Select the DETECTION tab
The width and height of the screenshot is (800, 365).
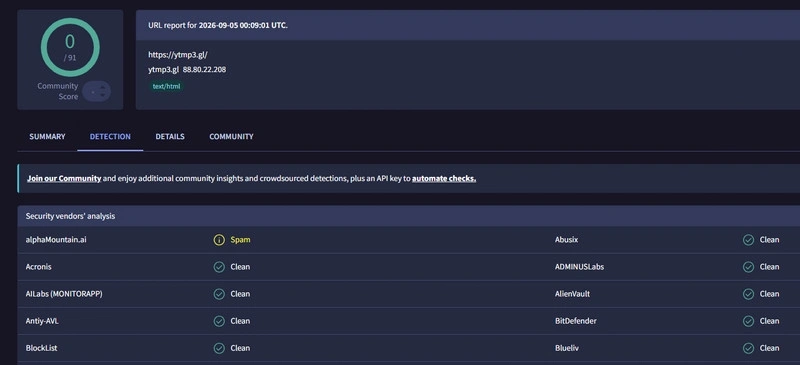point(110,137)
